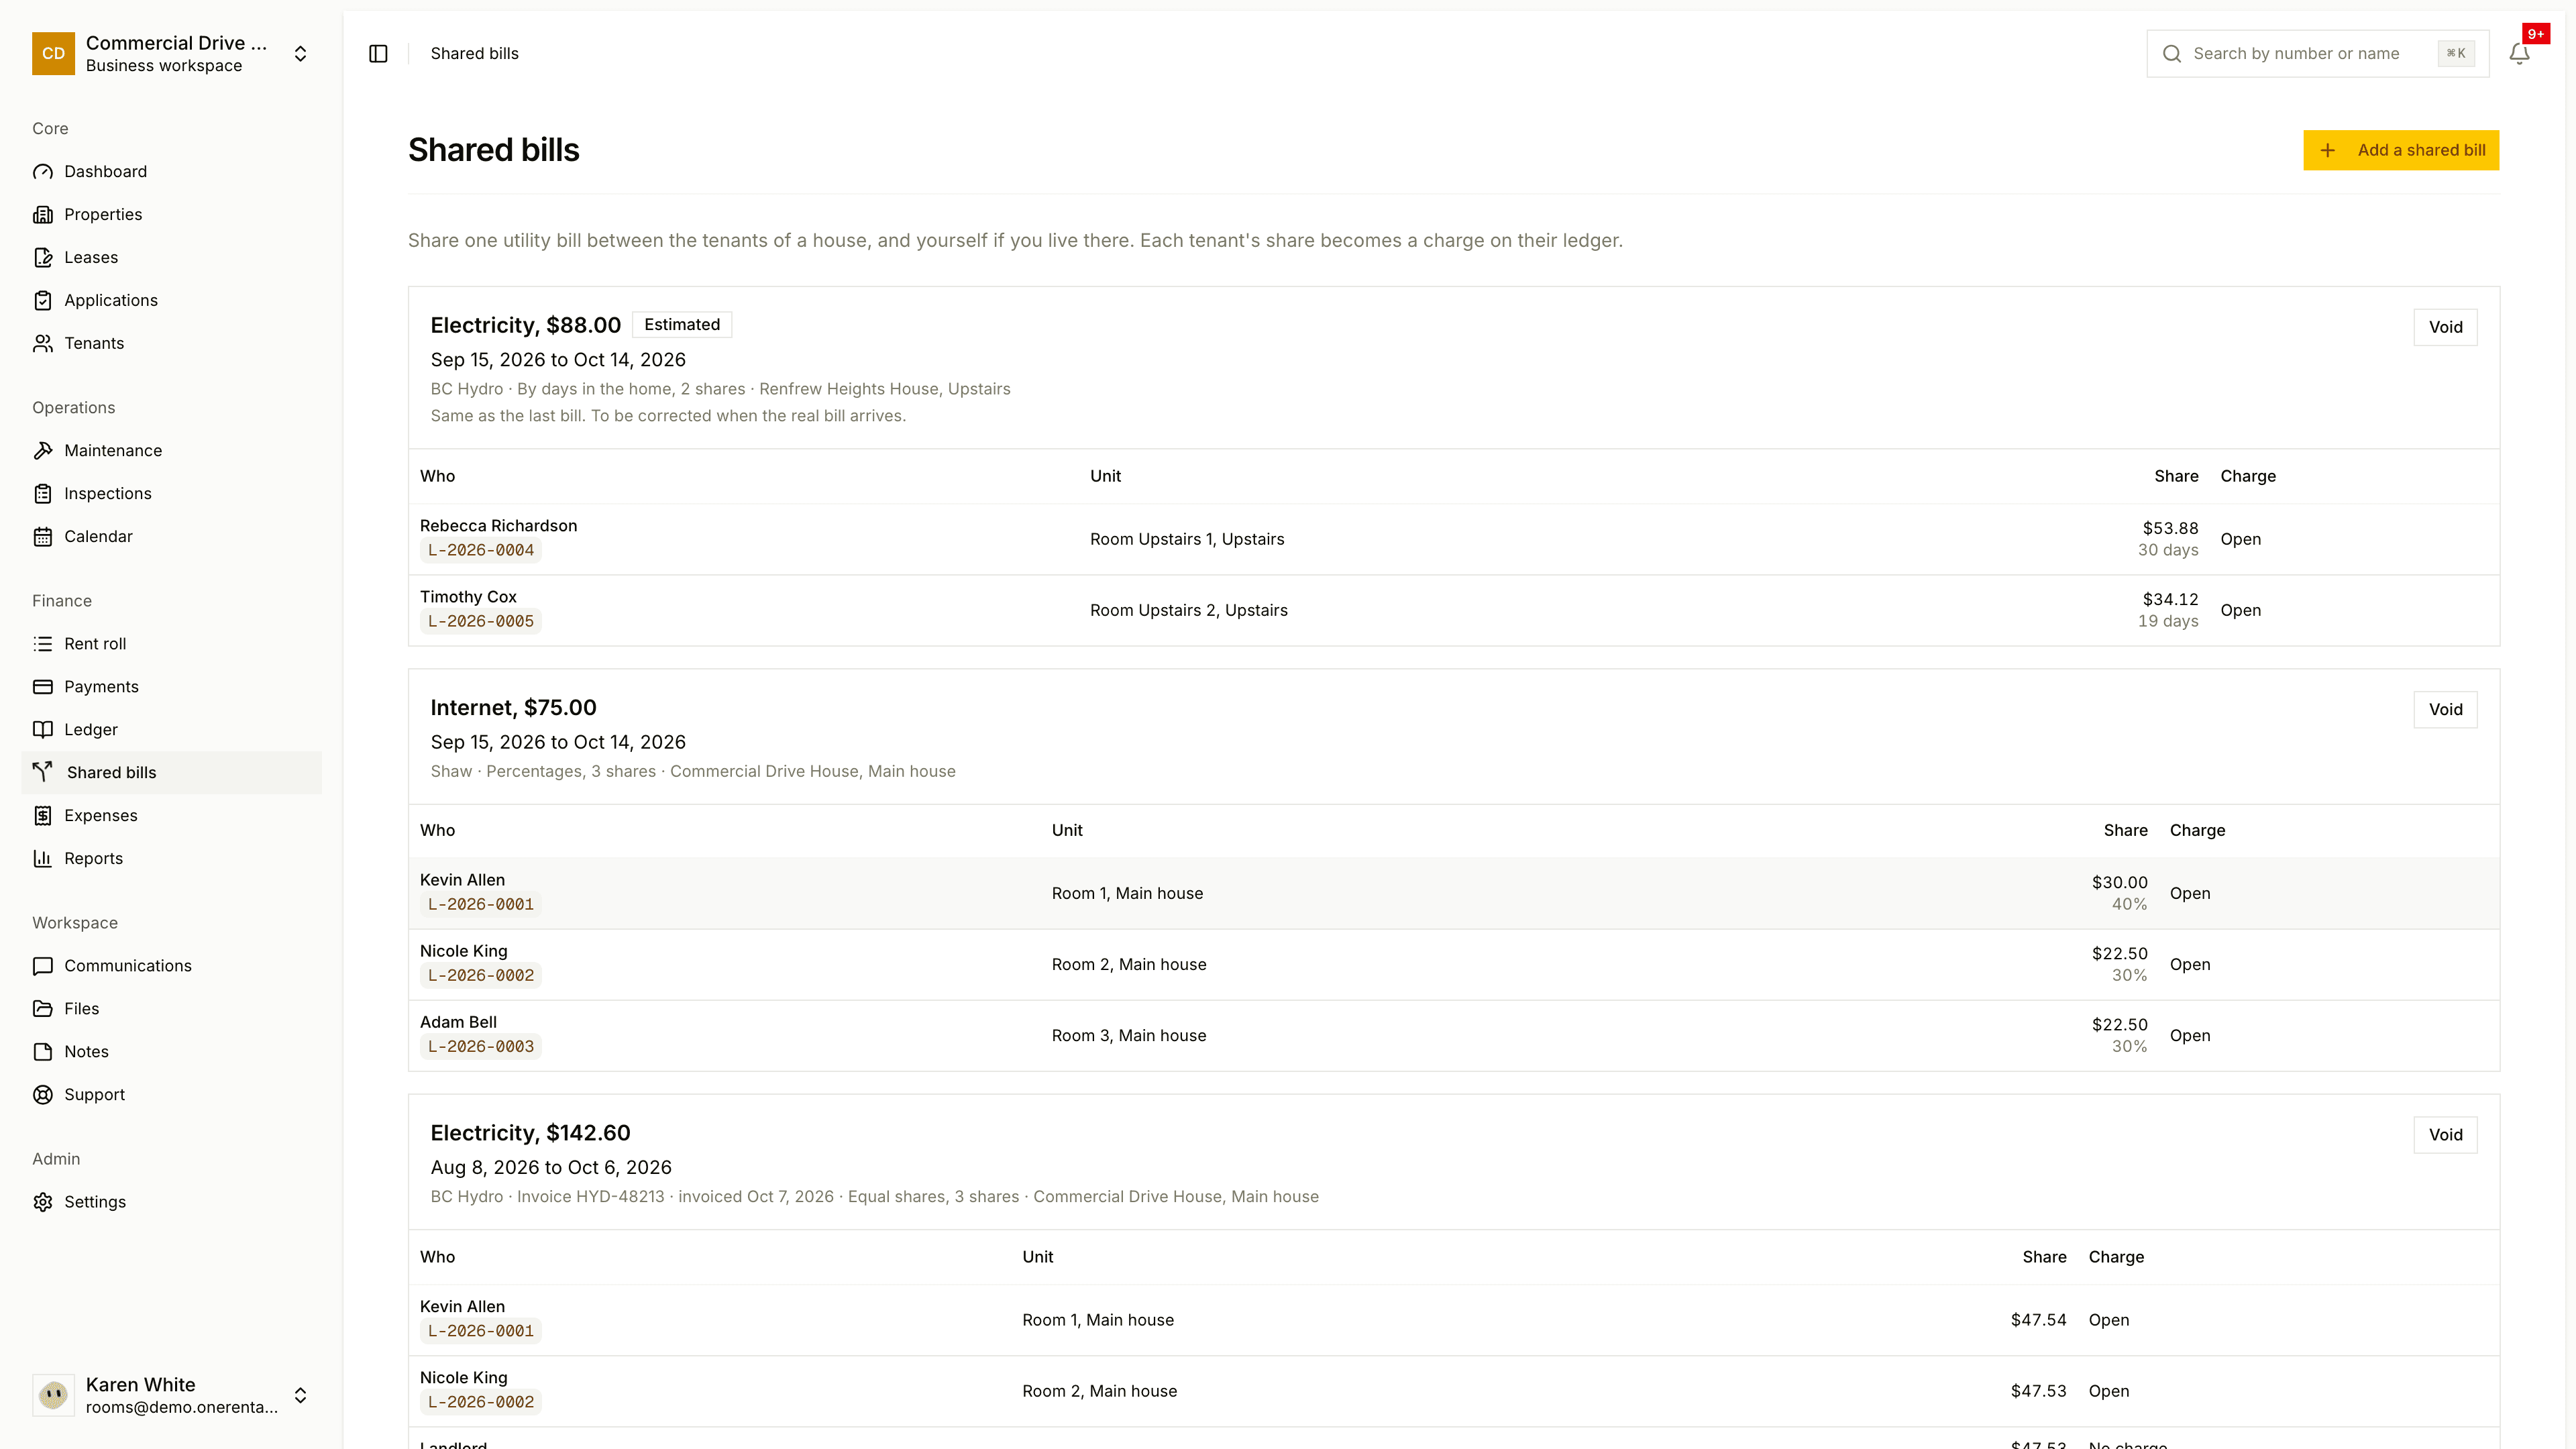The width and height of the screenshot is (2576, 1449).
Task: Click the Applications clipboard icon
Action: coord(43,300)
